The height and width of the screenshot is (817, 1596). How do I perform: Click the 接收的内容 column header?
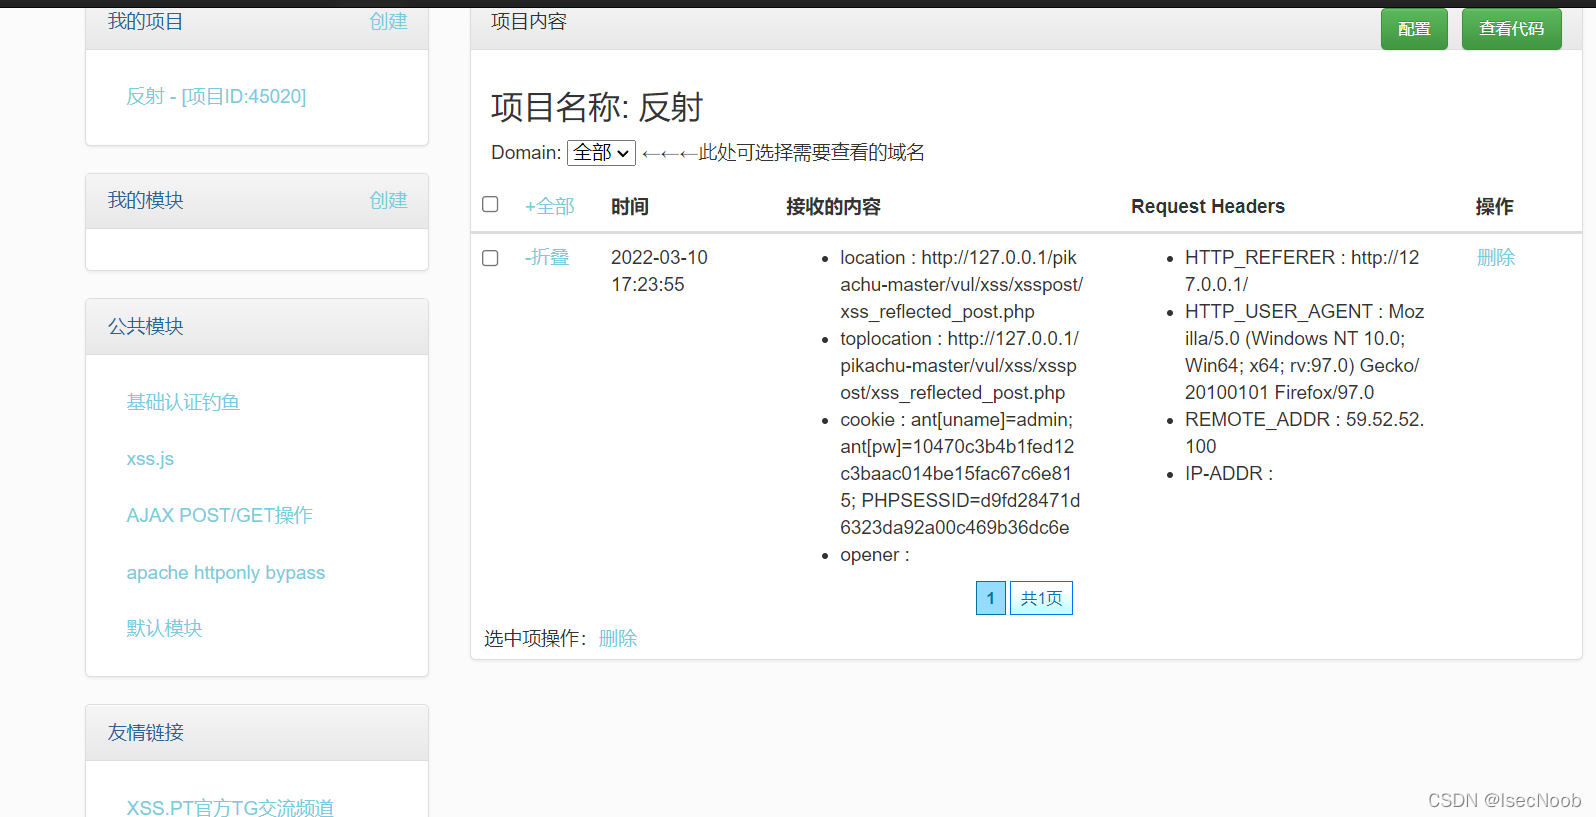[x=833, y=206]
